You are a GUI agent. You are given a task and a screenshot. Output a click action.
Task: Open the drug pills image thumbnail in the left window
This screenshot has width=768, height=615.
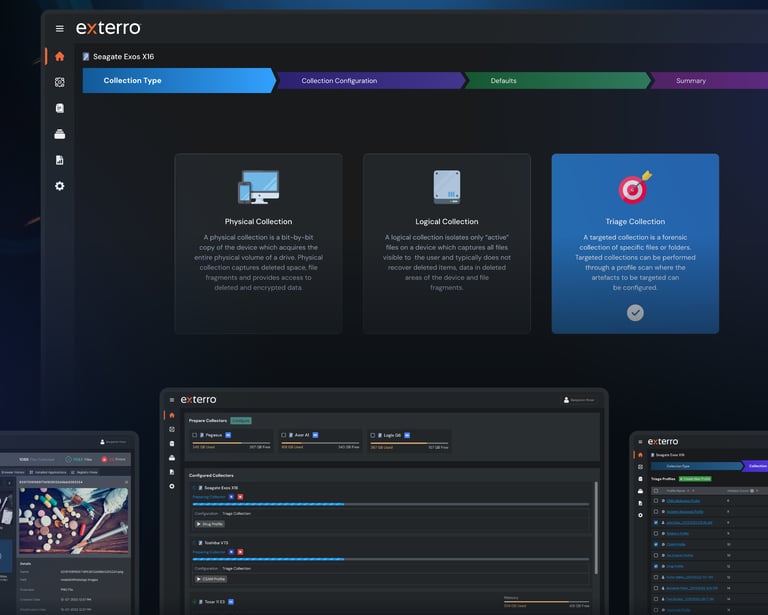click(x=73, y=520)
